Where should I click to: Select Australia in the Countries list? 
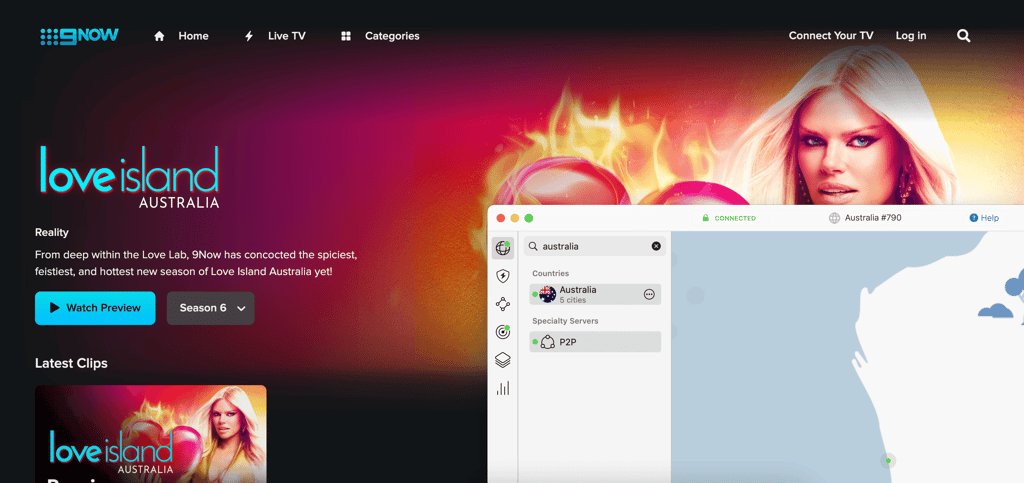point(595,294)
